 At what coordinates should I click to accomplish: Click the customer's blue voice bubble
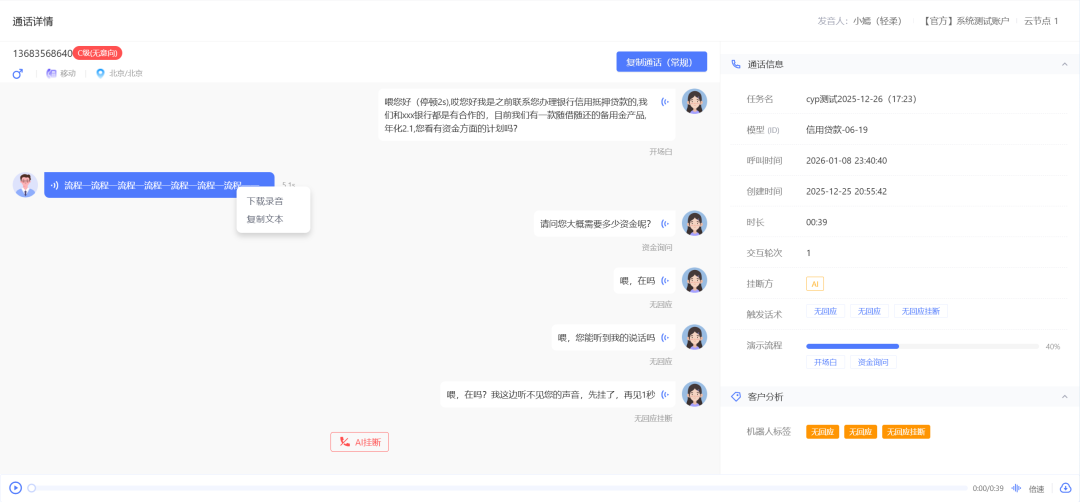point(159,185)
